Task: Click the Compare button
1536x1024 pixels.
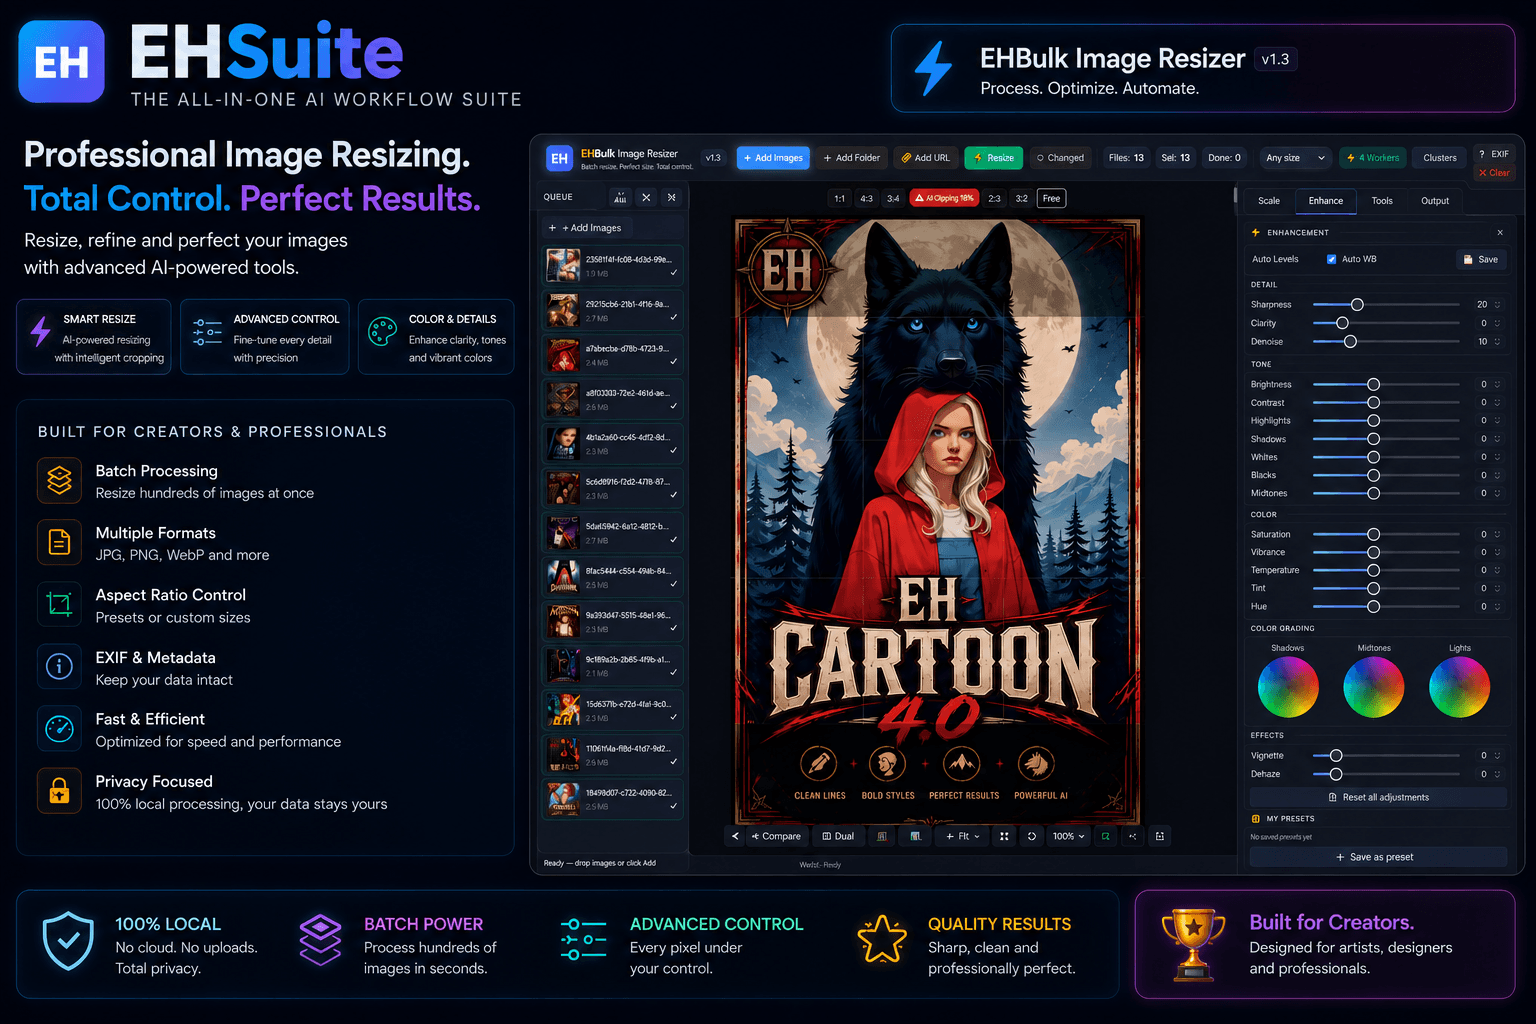Action: 776,836
